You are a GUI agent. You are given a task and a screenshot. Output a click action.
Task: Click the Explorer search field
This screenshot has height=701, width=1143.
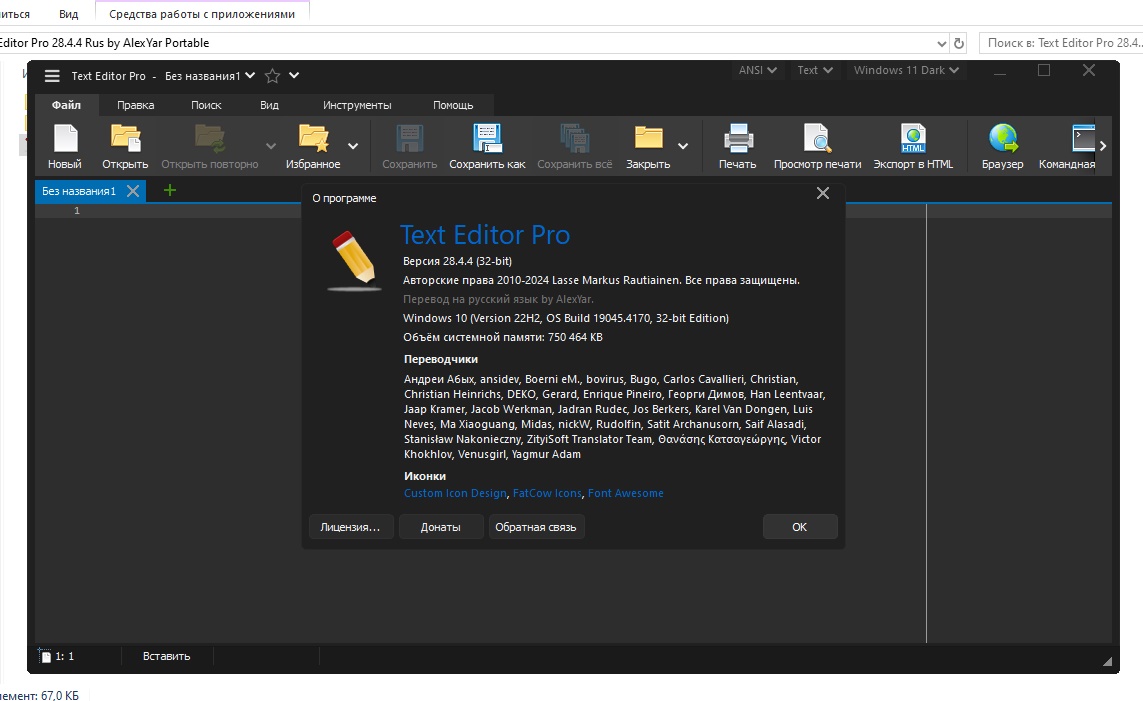tap(1061, 43)
